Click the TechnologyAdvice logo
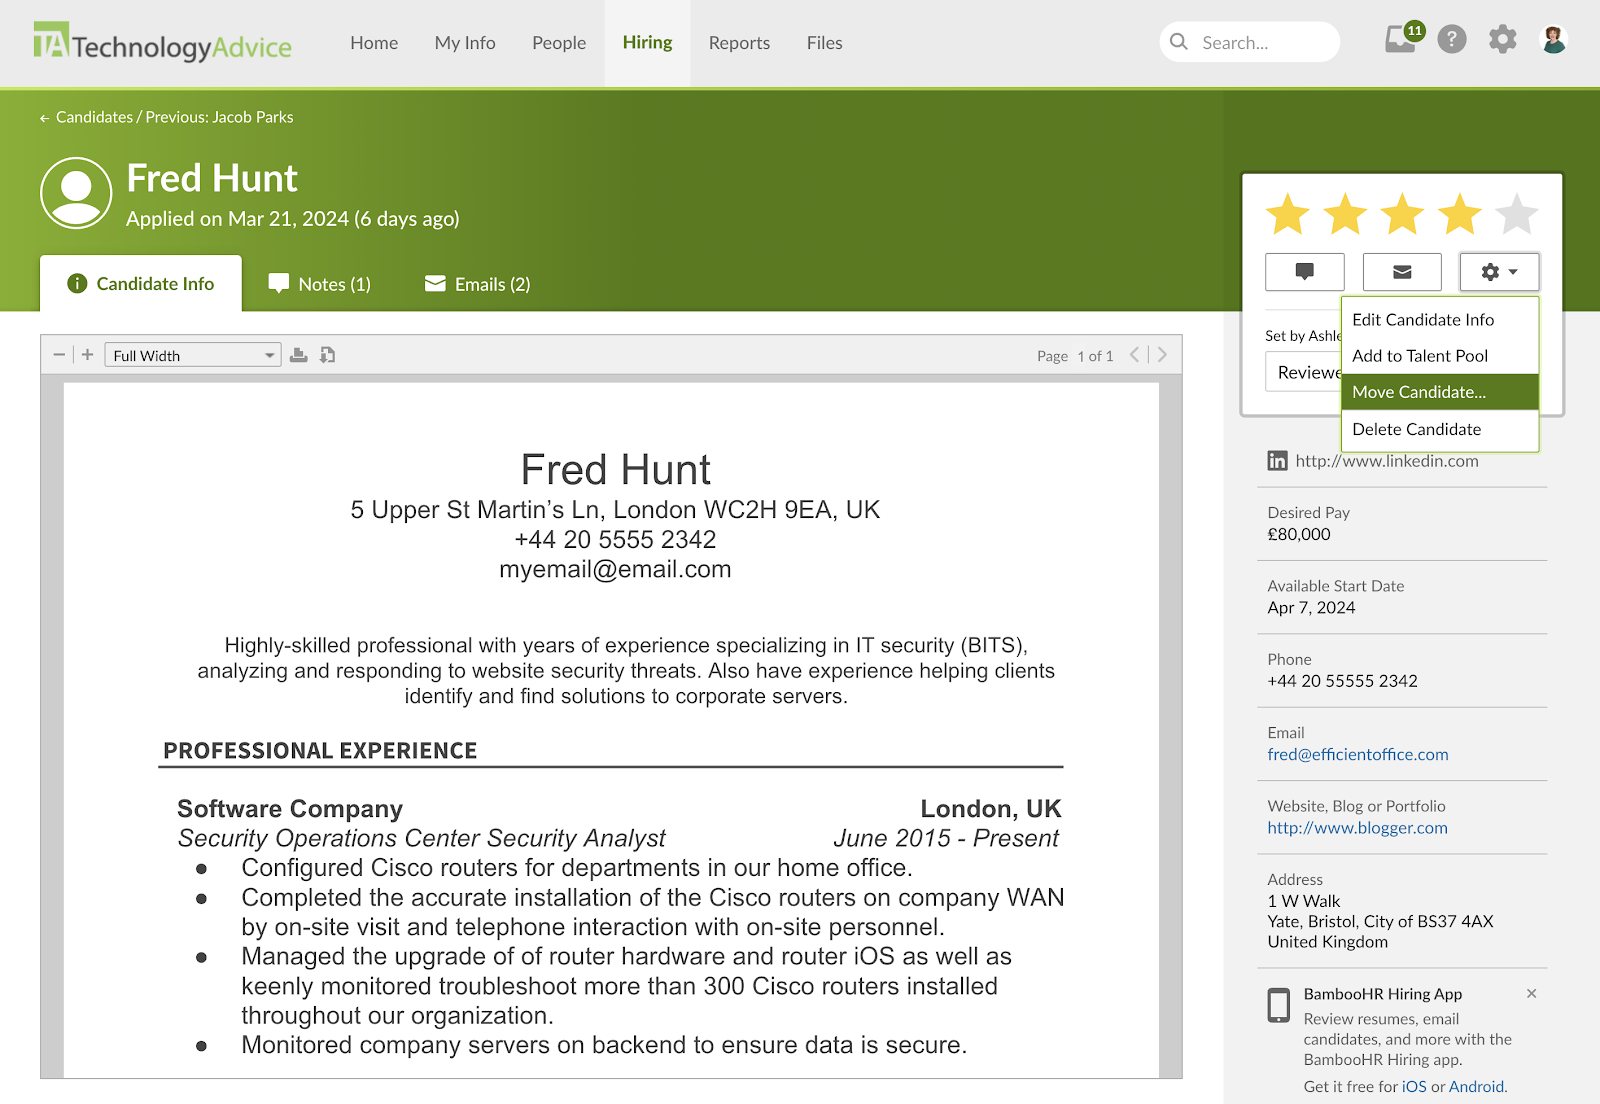Screen dimensions: 1600x1104 point(162,43)
